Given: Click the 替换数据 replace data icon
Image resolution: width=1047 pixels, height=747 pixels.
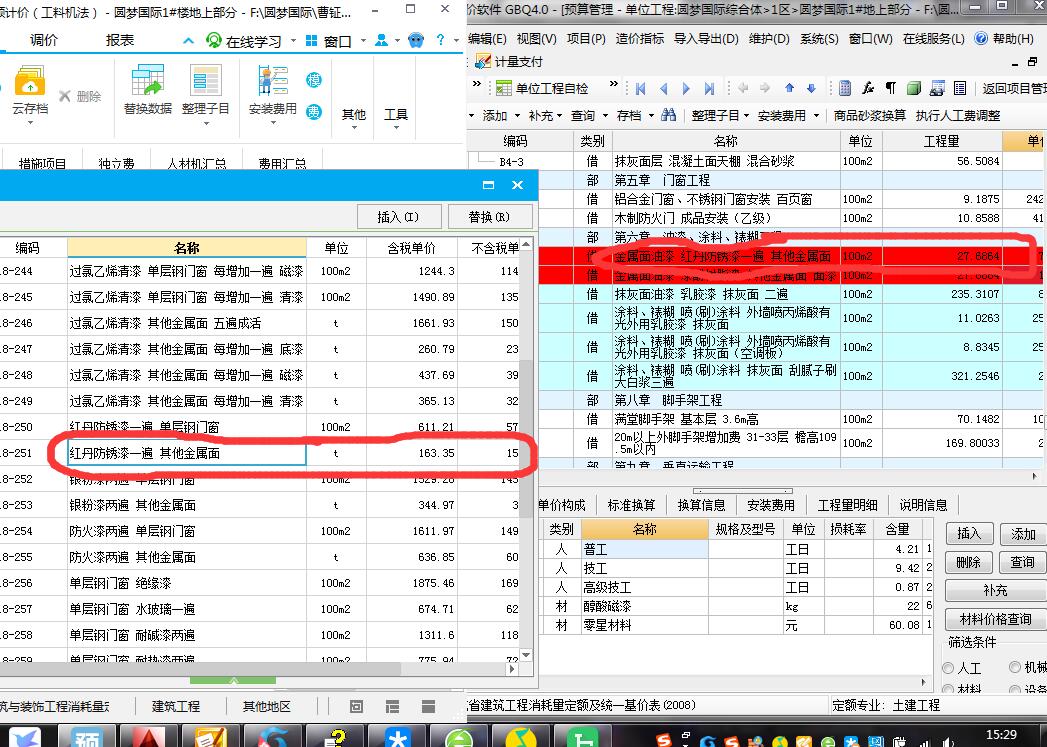Looking at the screenshot, I should (x=148, y=80).
